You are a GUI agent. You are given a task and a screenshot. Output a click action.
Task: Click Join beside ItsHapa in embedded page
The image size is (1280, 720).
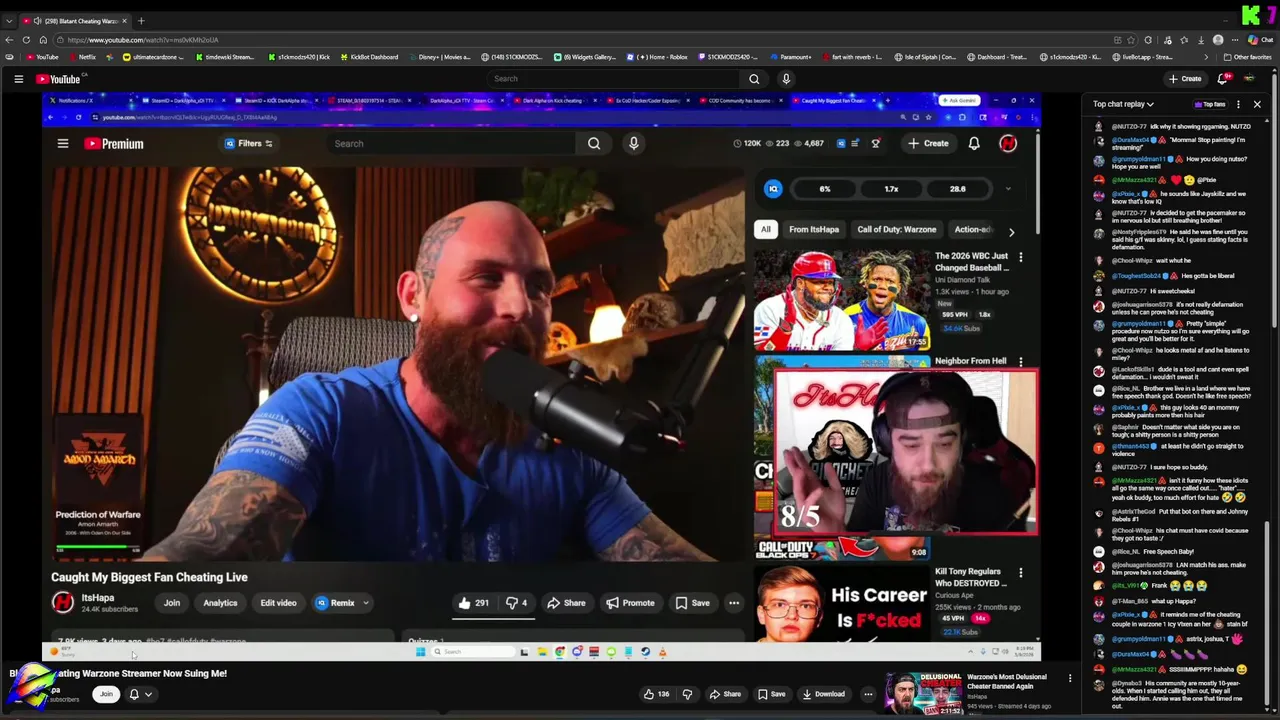coord(172,603)
